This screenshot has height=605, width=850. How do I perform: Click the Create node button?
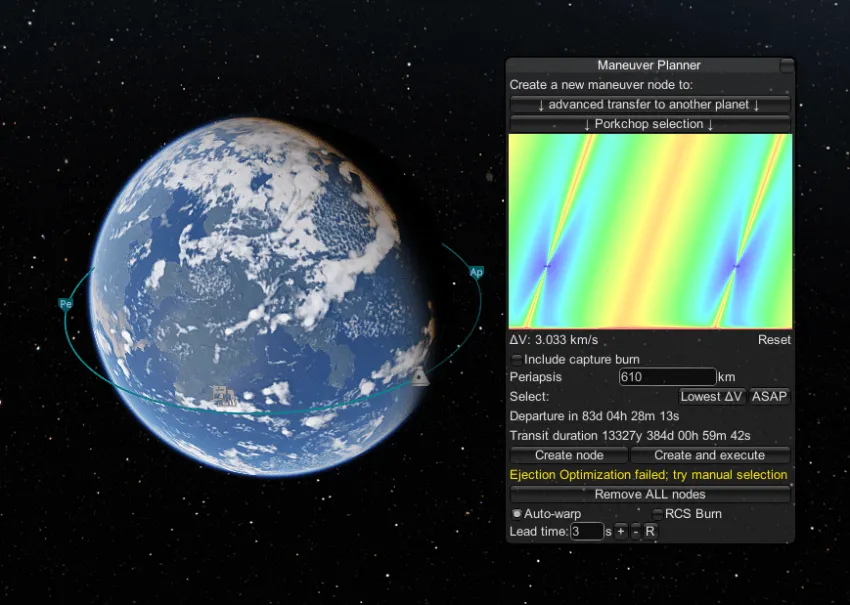pos(569,455)
